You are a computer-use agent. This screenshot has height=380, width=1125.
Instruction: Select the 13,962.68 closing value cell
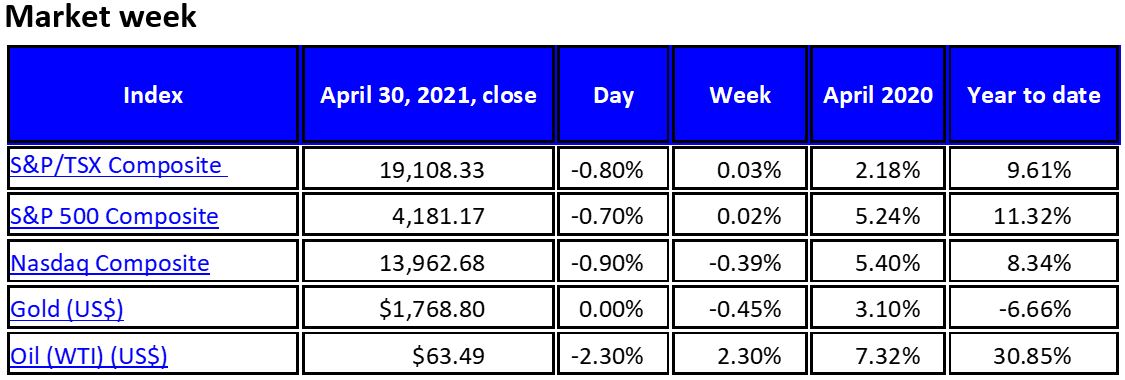point(428,262)
